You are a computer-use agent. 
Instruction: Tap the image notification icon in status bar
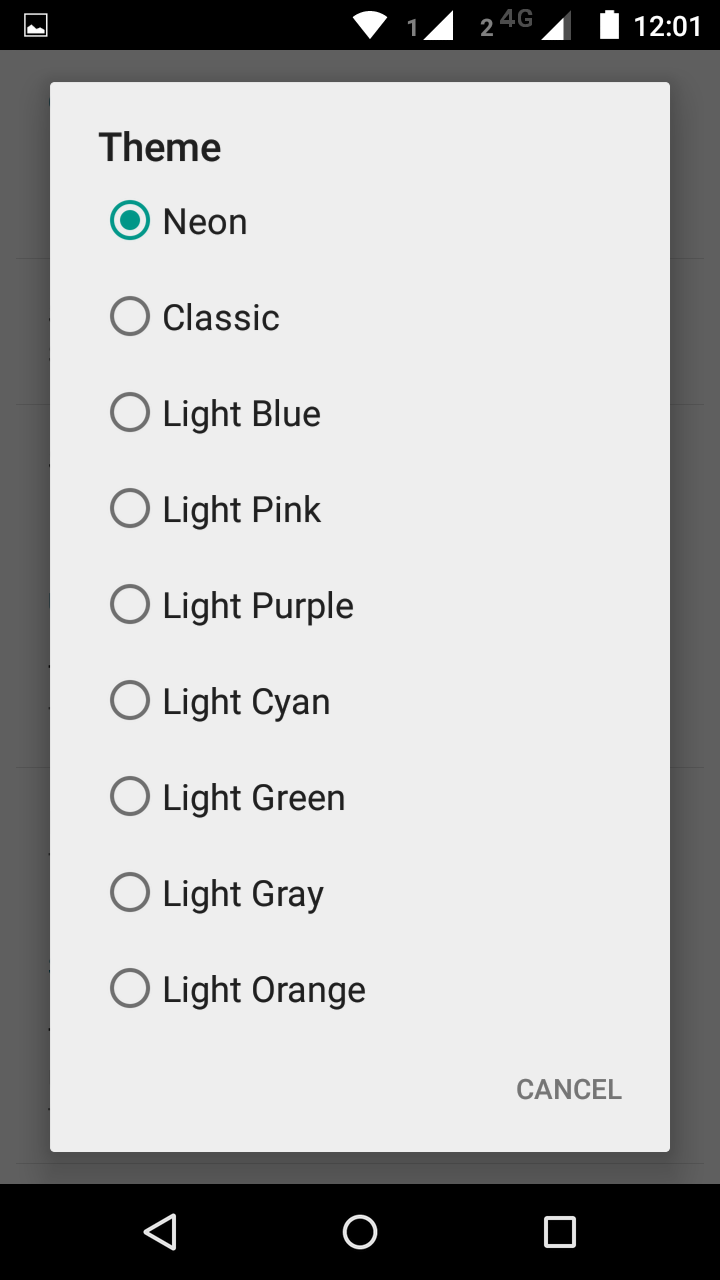point(36,26)
